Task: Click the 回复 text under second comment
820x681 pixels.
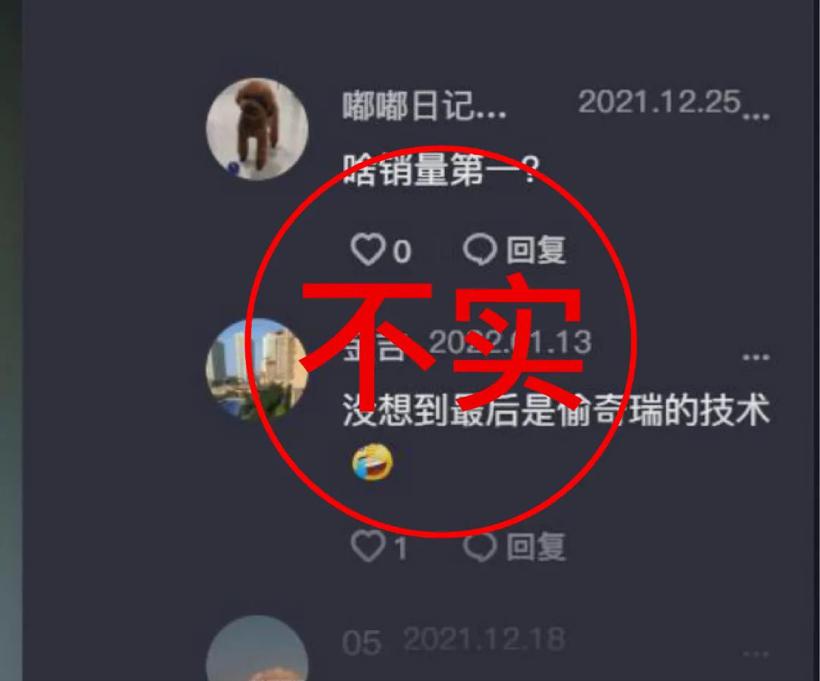Action: pyautogui.click(x=536, y=547)
